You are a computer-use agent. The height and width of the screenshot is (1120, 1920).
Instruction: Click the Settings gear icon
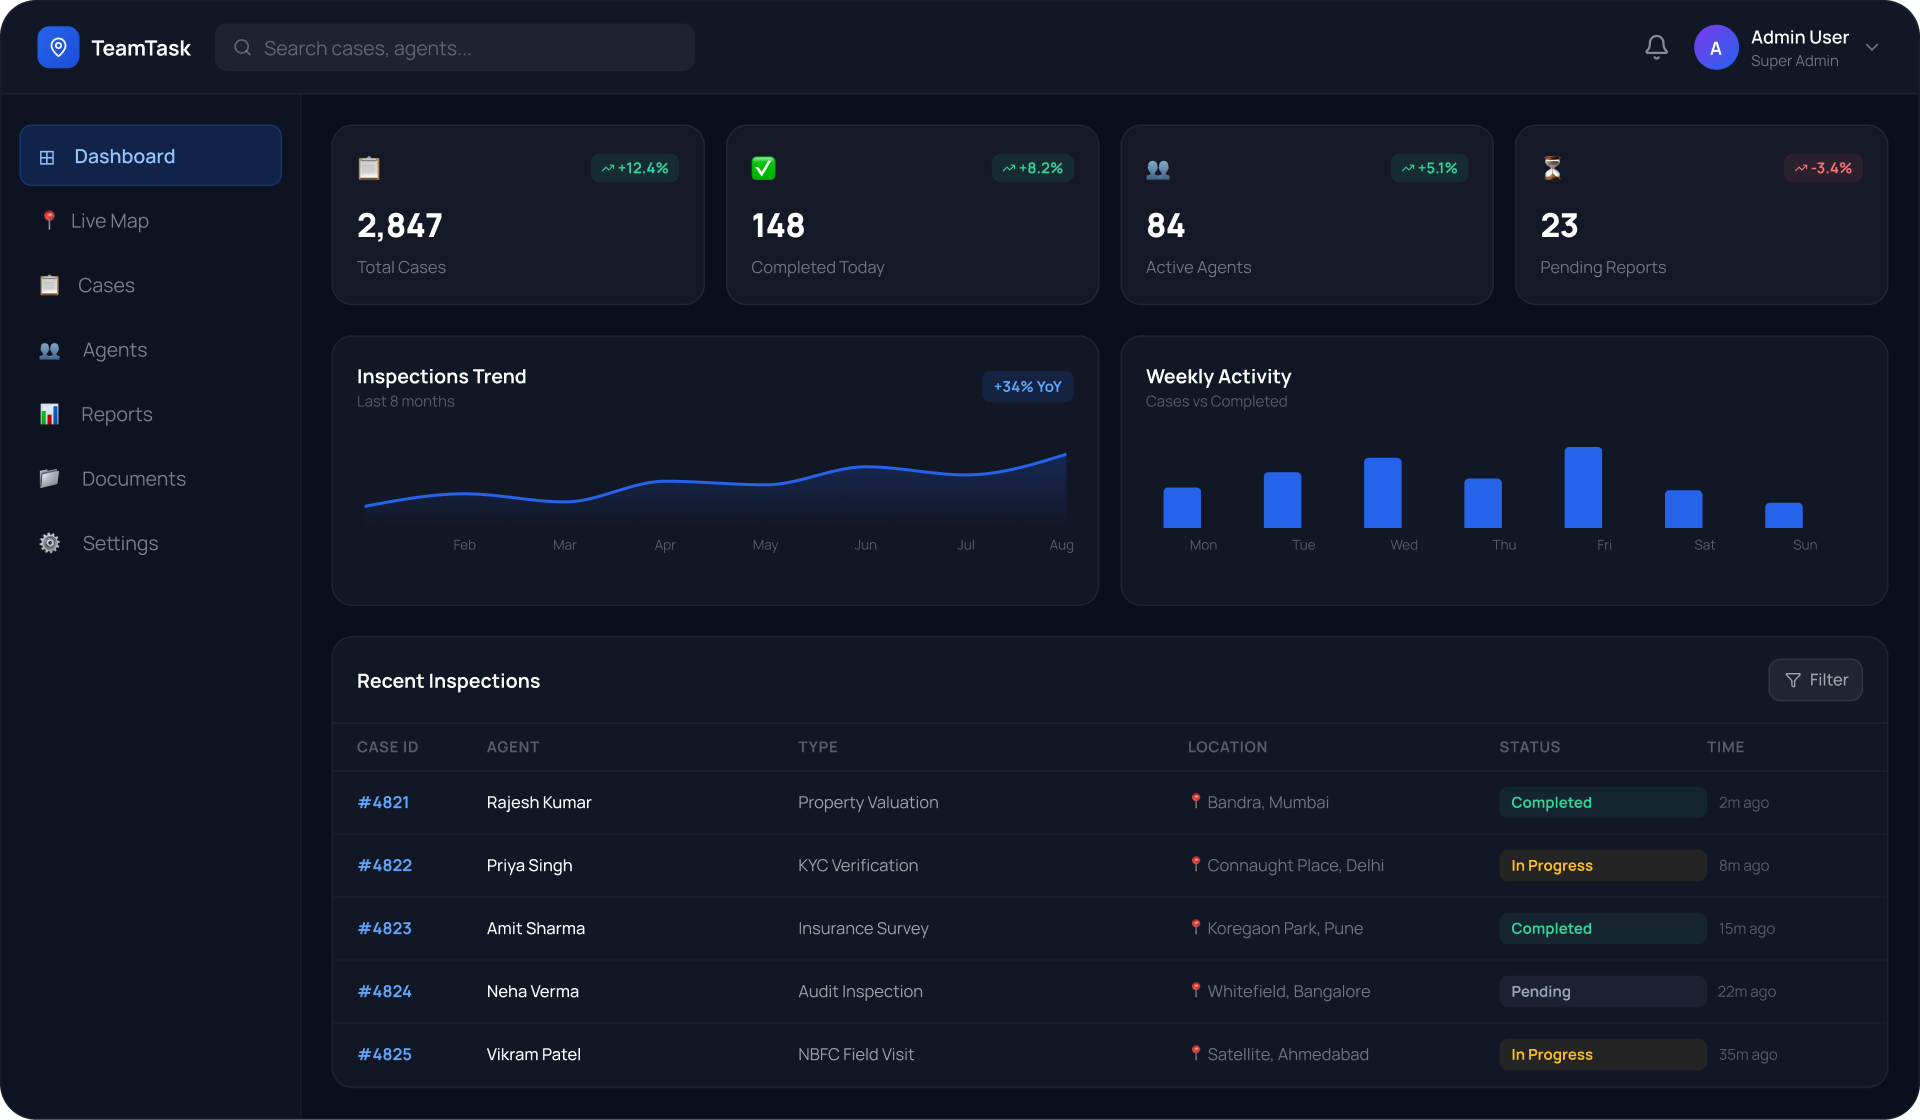(49, 543)
